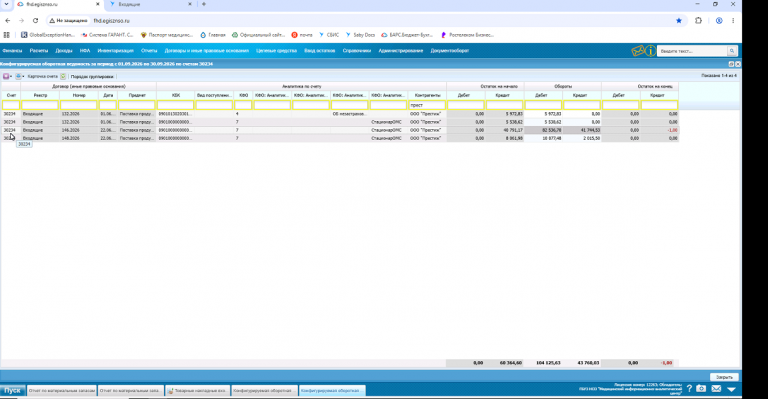The height and width of the screenshot is (399, 768).
Task: Click the Счет column filter field
Action: coord(11,105)
